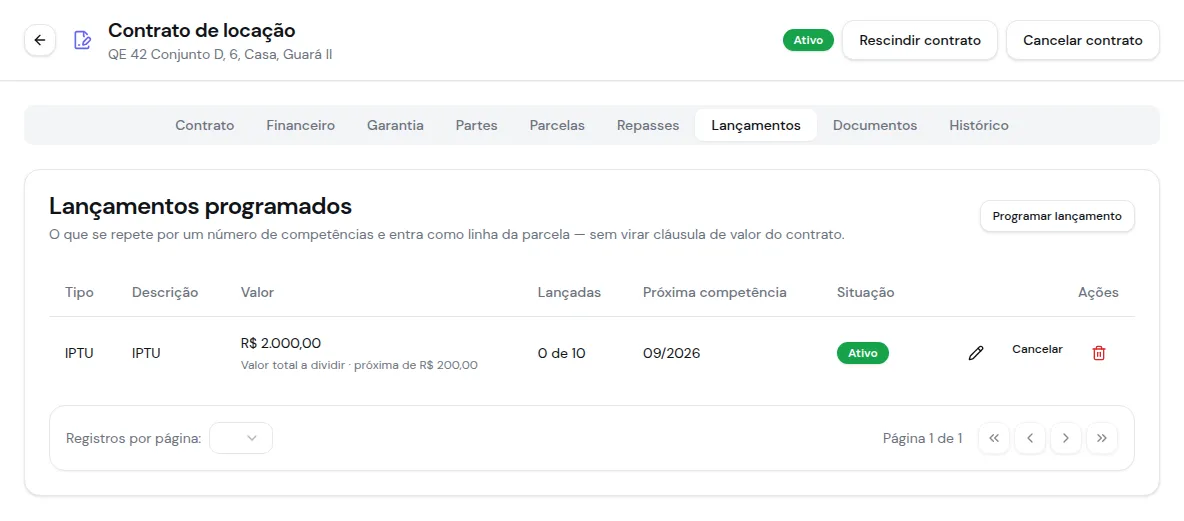The height and width of the screenshot is (521, 1184).
Task: Delete the IPTU entry with trash icon
Action: [x=1099, y=353]
